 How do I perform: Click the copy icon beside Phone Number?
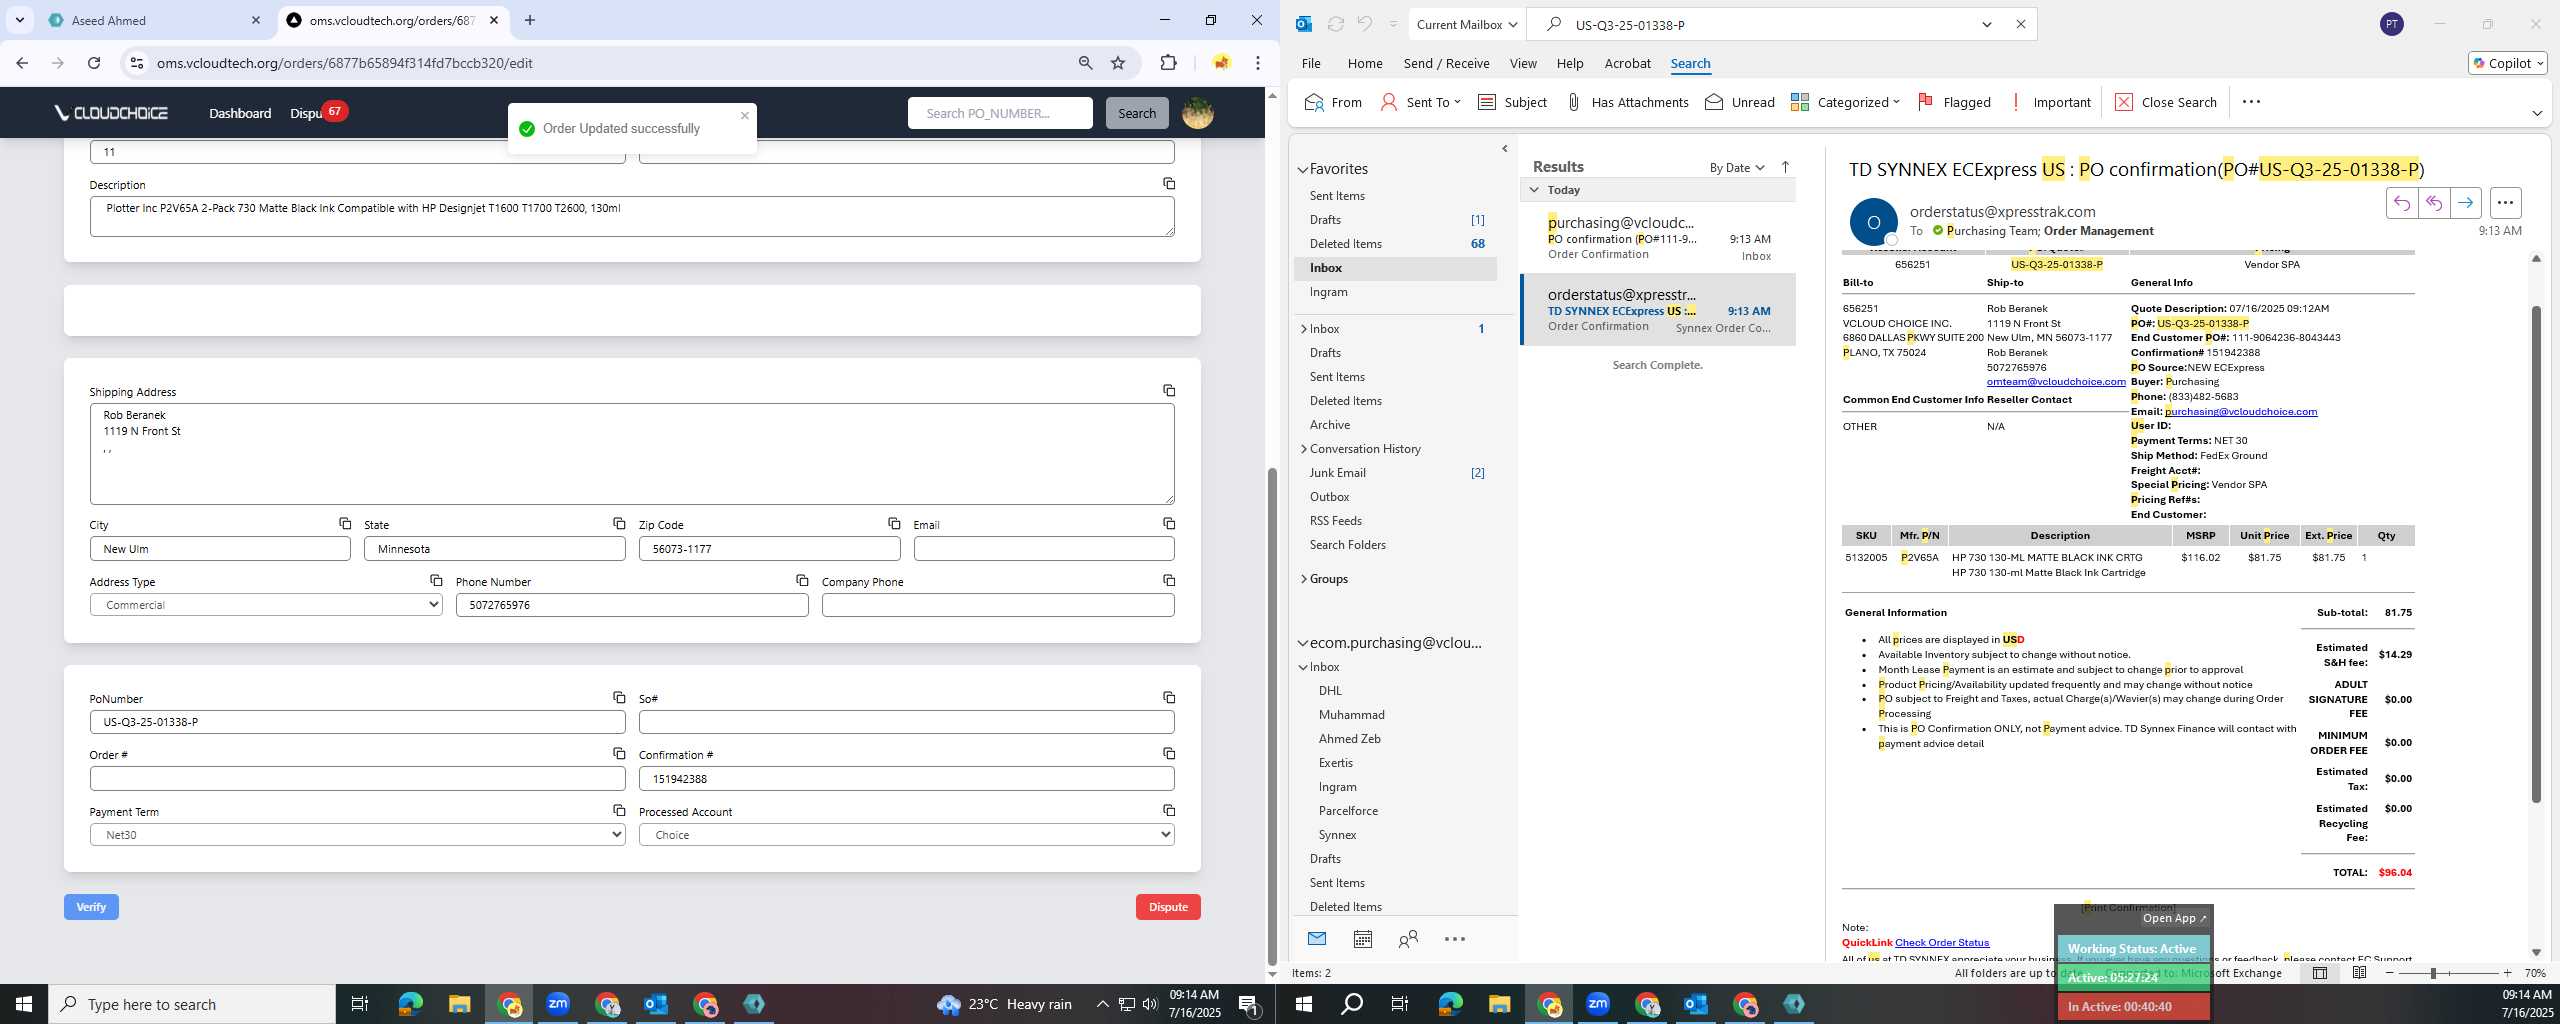[802, 581]
